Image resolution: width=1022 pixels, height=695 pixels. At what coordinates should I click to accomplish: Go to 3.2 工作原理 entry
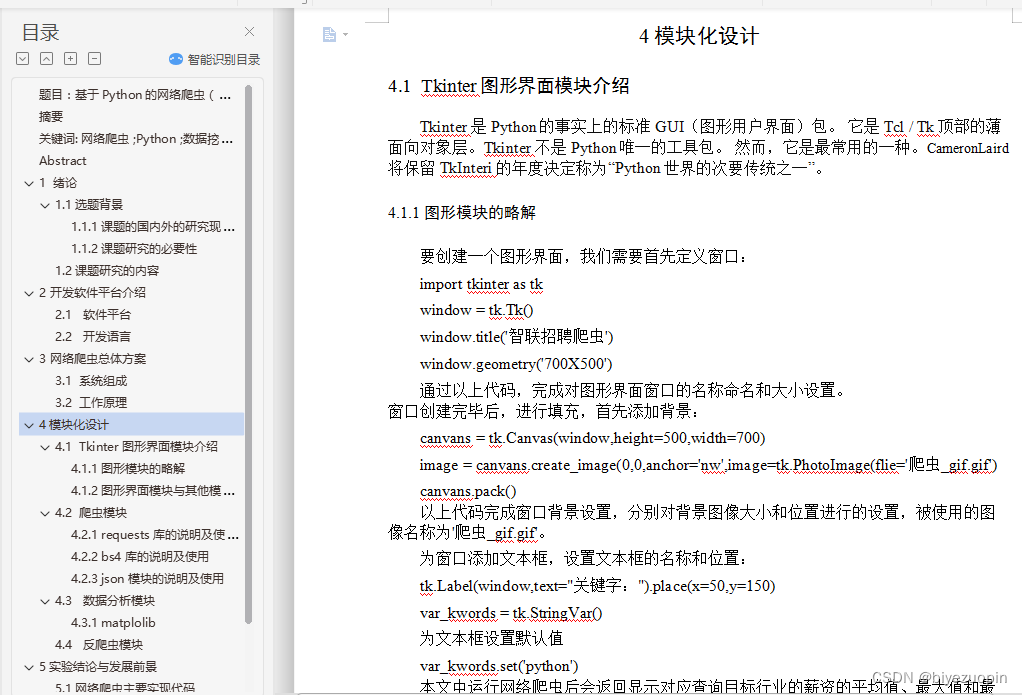(91, 403)
